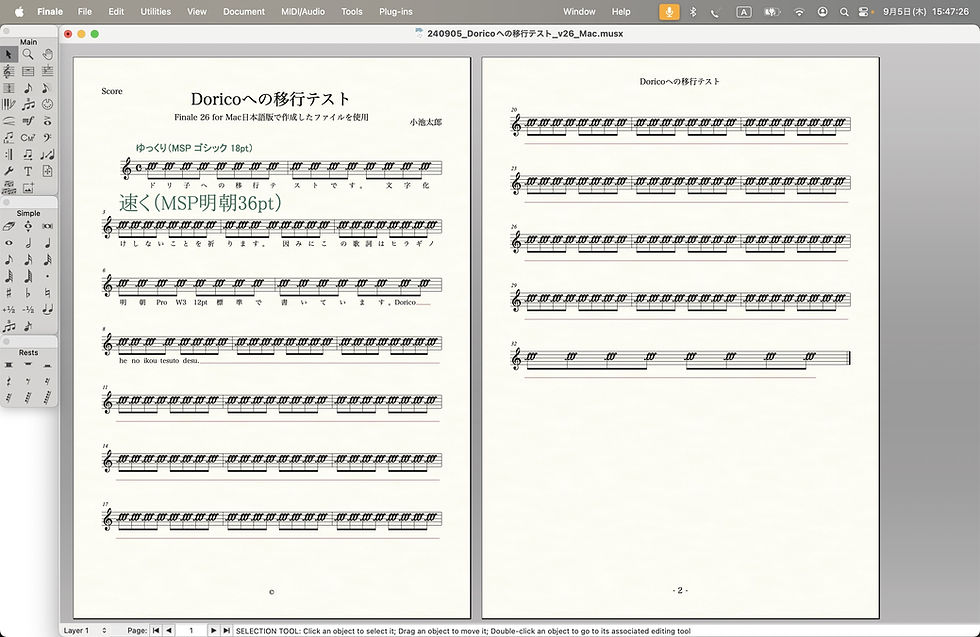Select the Resize notes tool
The height and width of the screenshot is (637, 980).
[48, 154]
